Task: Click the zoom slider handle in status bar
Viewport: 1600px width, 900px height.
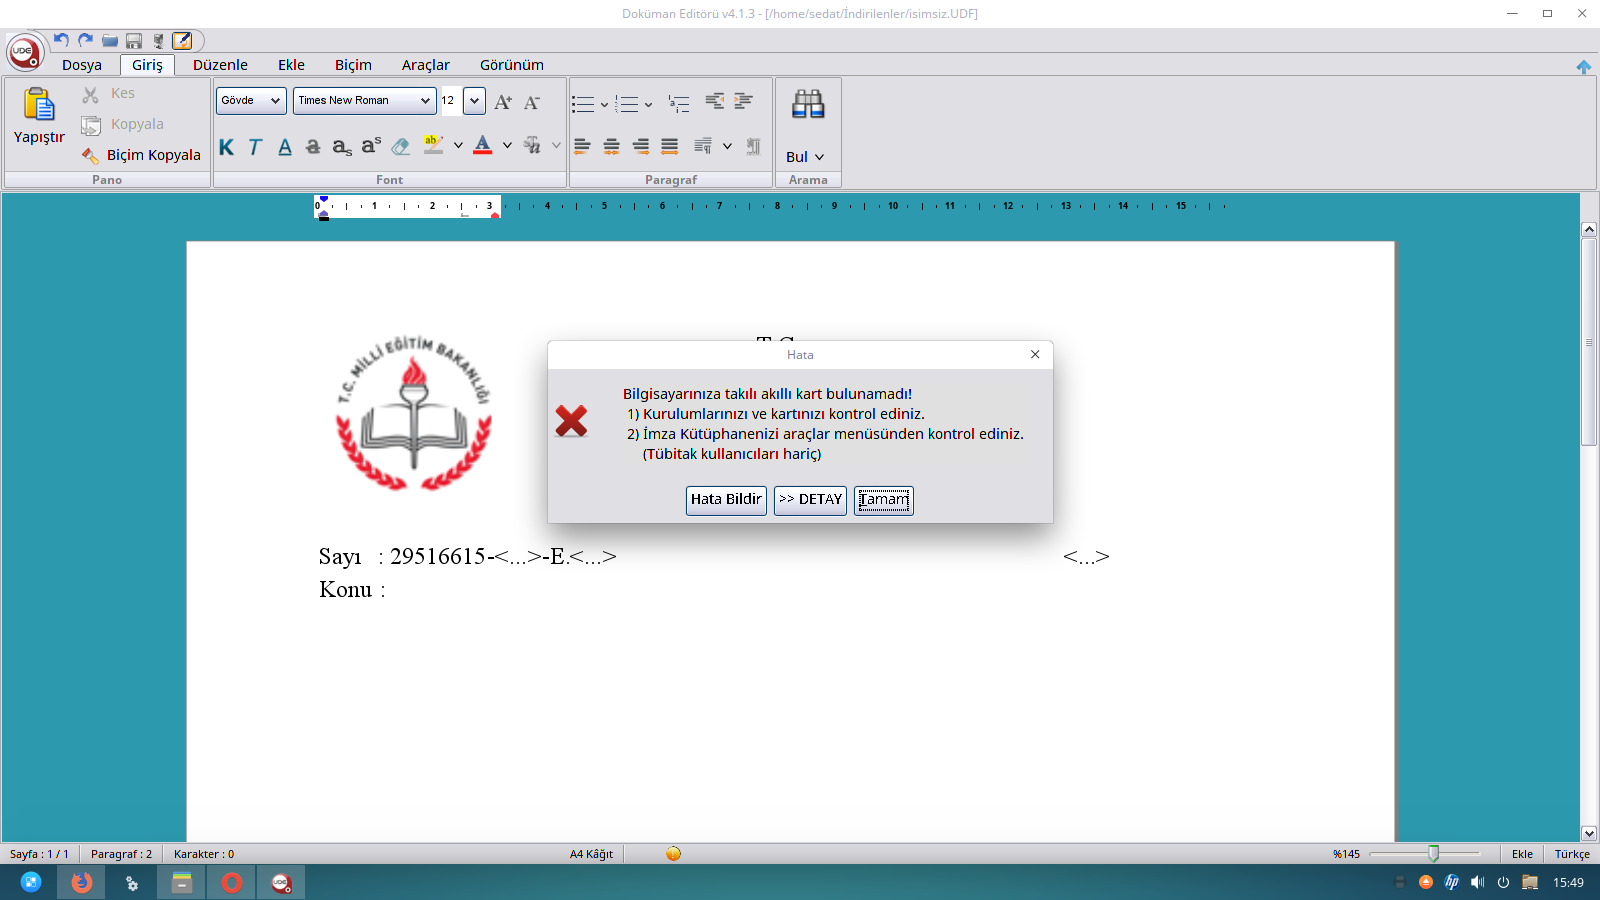Action: tap(1434, 854)
